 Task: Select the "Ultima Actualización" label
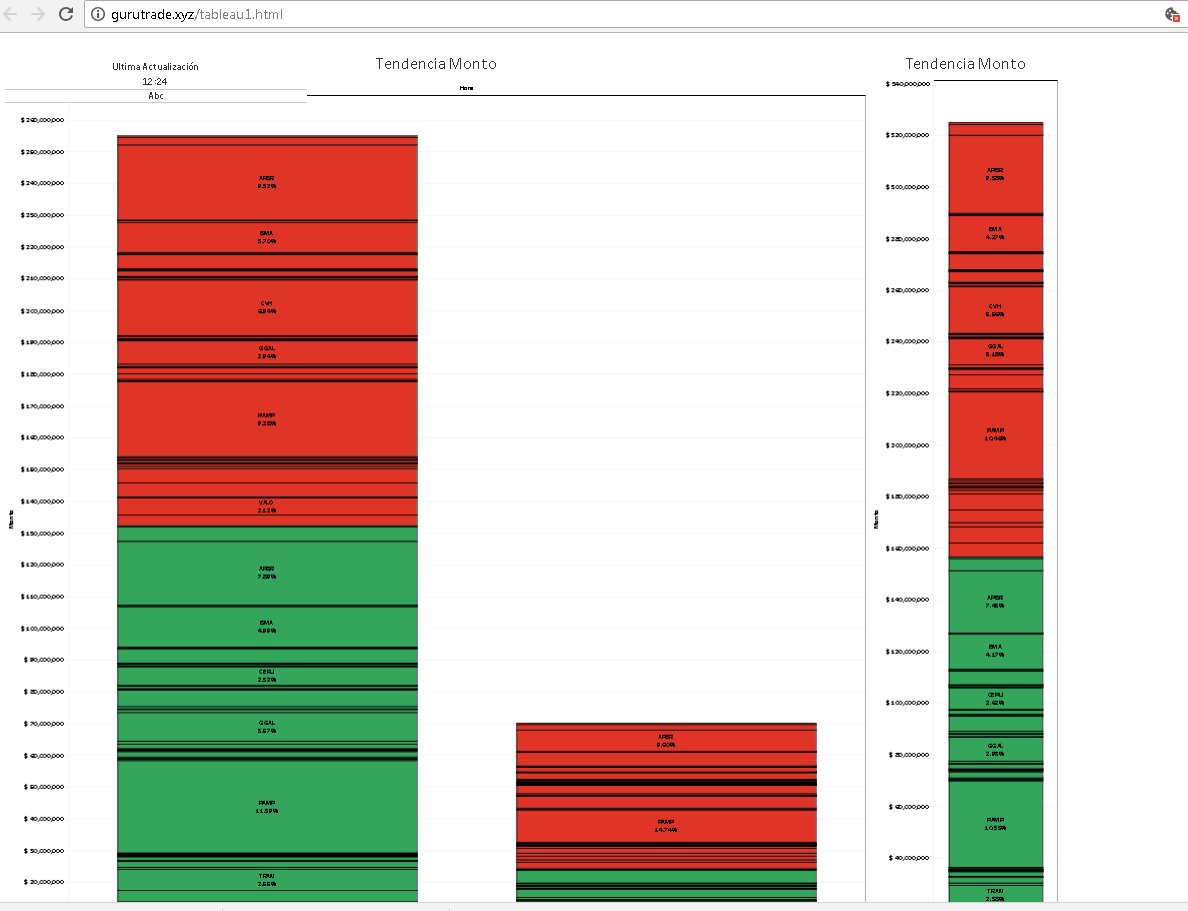point(155,67)
